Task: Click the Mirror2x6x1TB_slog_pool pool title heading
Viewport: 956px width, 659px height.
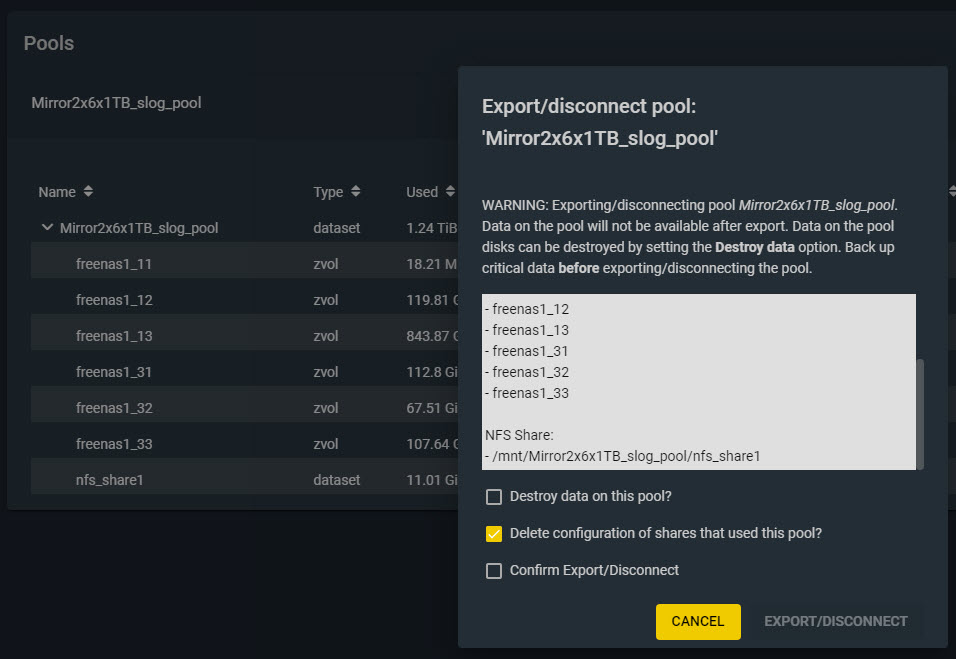Action: (116, 103)
